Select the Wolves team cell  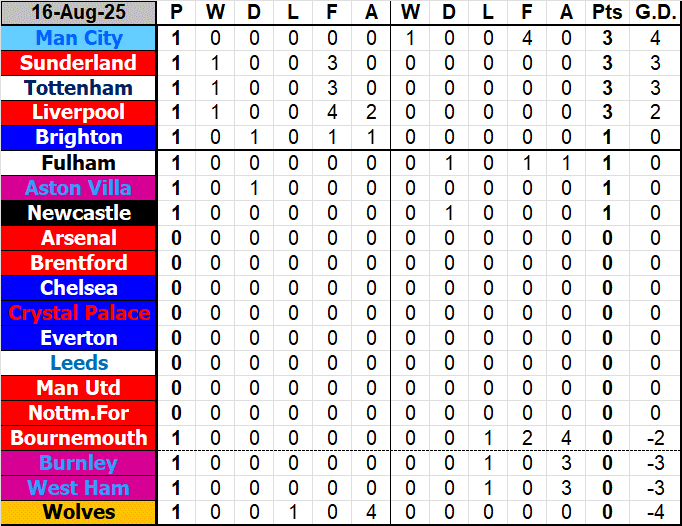(79, 513)
